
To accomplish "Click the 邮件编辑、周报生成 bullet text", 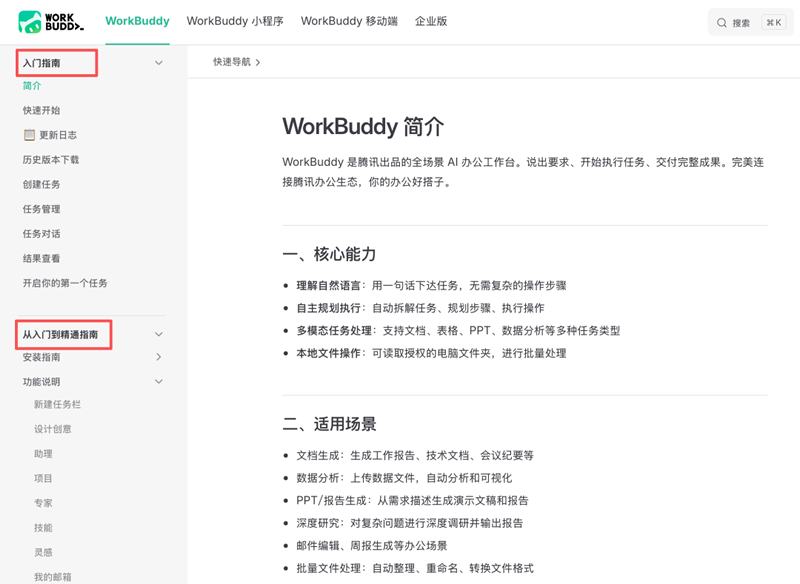I will (x=372, y=546).
